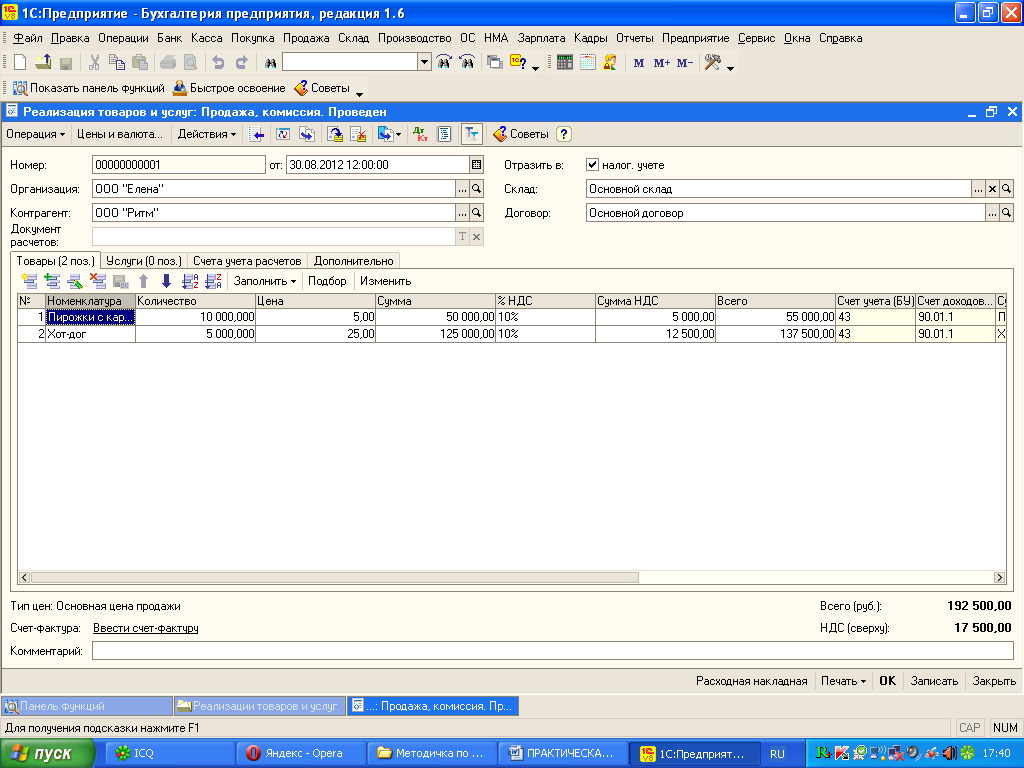Click magnifier icon next to Организация field

click(x=477, y=189)
